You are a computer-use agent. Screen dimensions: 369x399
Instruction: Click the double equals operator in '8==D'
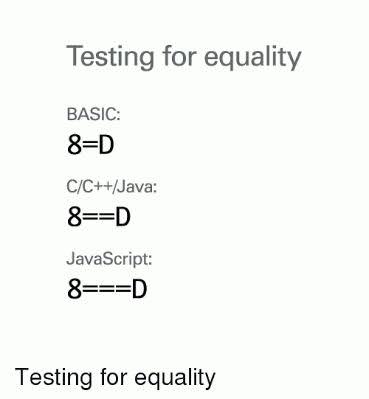[x=98, y=218]
